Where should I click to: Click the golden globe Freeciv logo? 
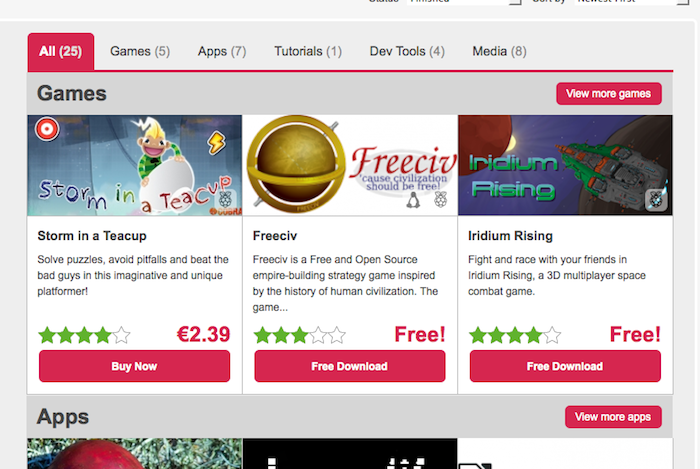pyautogui.click(x=296, y=163)
